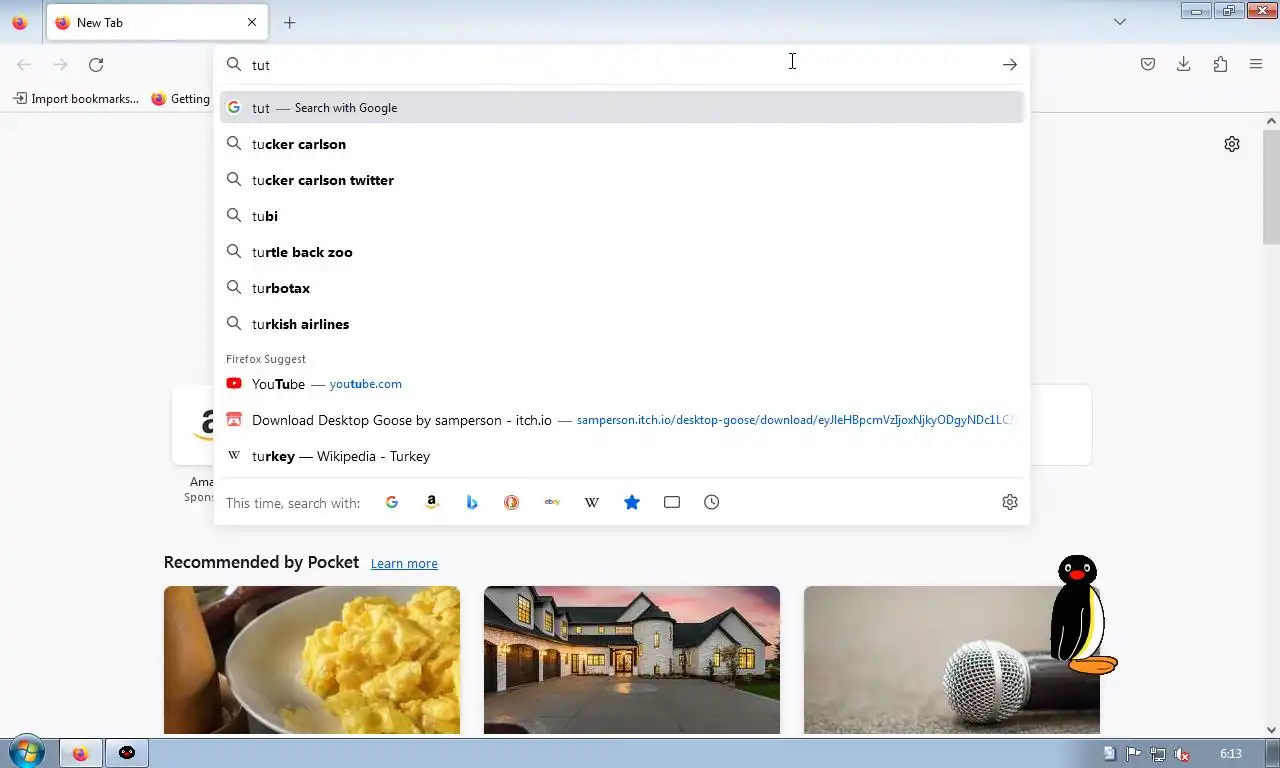Open a new tab with plus button
Viewport: 1280px width, 768px height.
289,22
